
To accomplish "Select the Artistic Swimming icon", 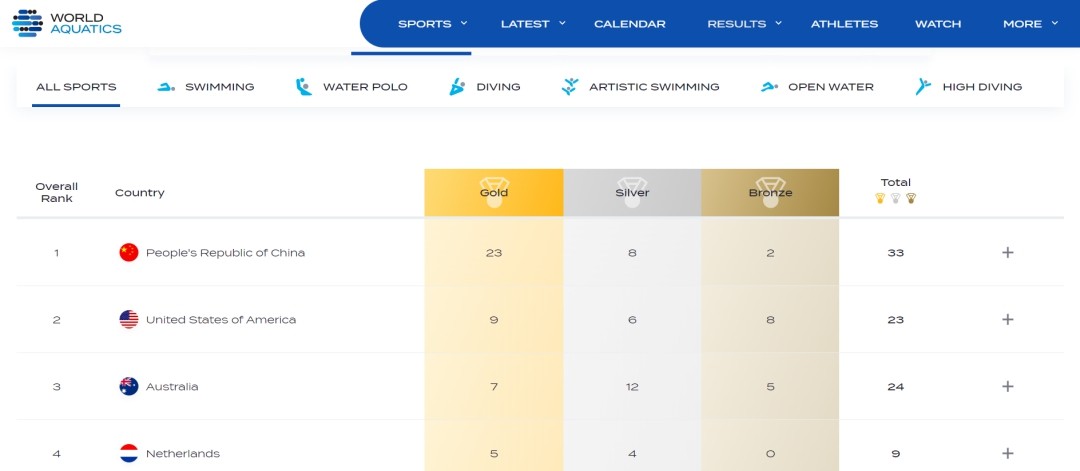I will tap(570, 87).
